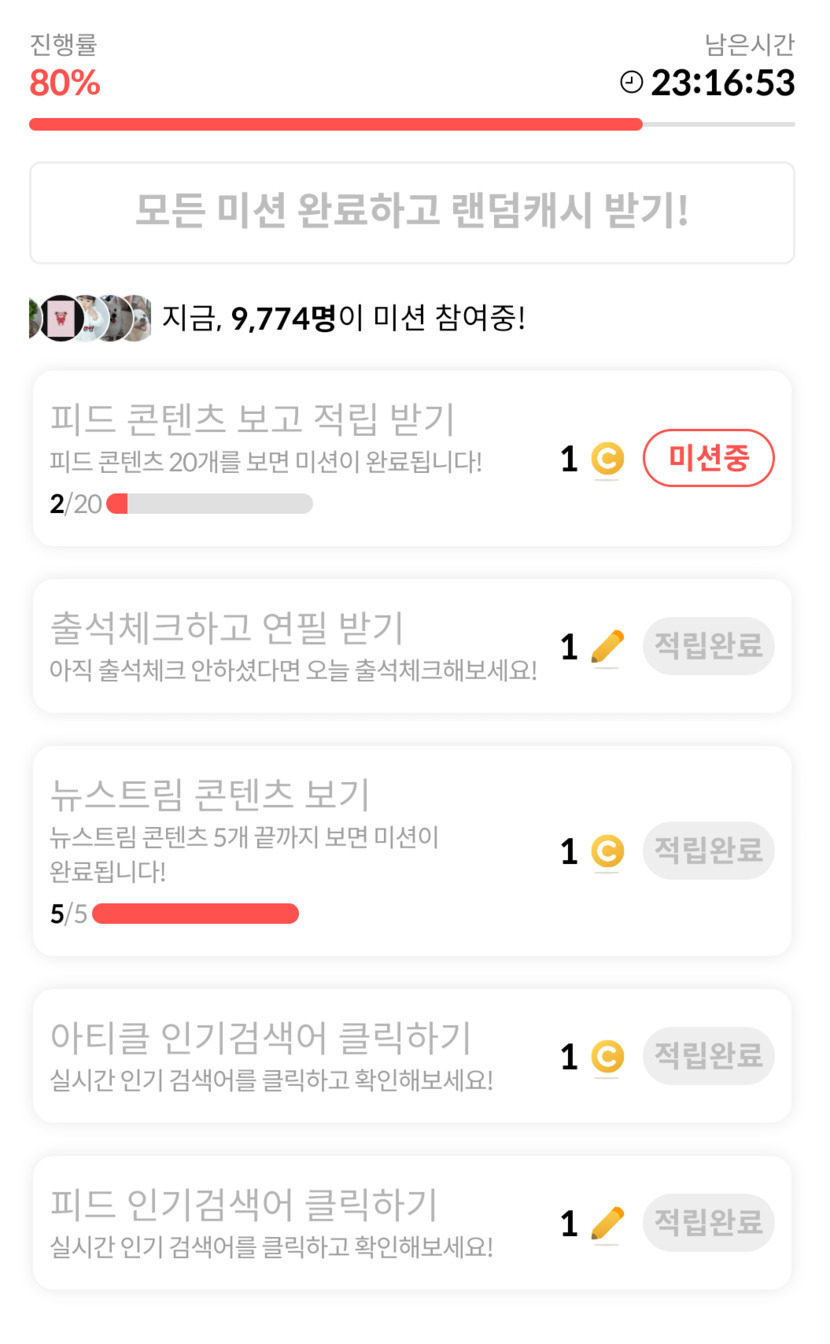Open the 피드 콘텐츠 보고 적립 받기 mission title
The height and width of the screenshot is (1344, 830).
[252, 420]
